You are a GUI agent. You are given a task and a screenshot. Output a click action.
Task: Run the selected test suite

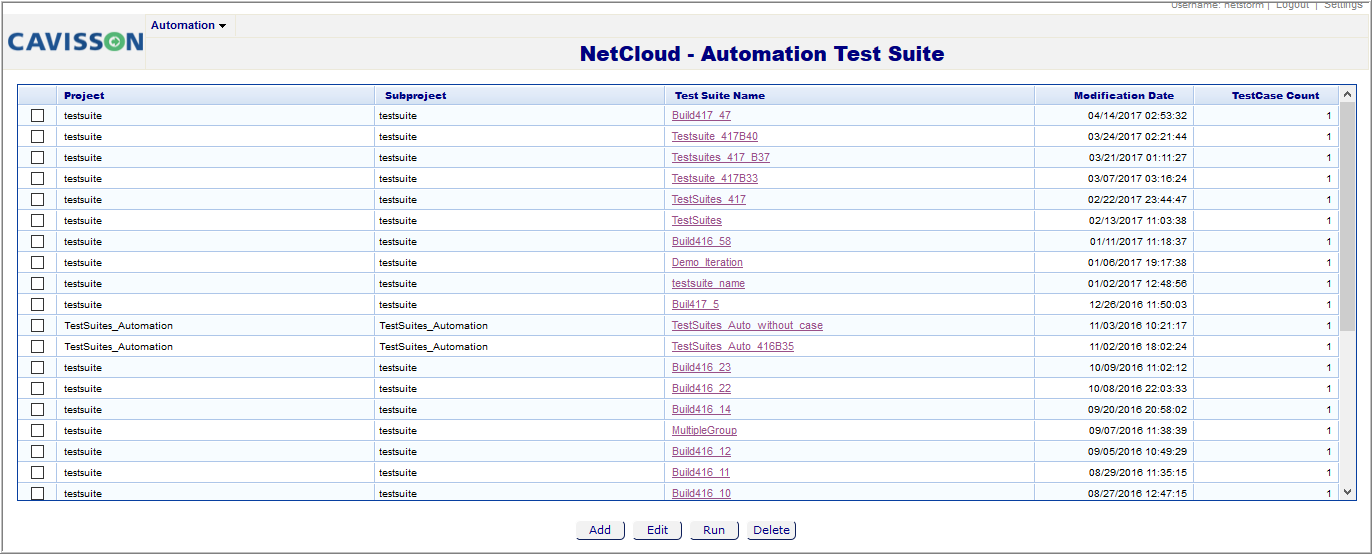pyautogui.click(x=714, y=530)
